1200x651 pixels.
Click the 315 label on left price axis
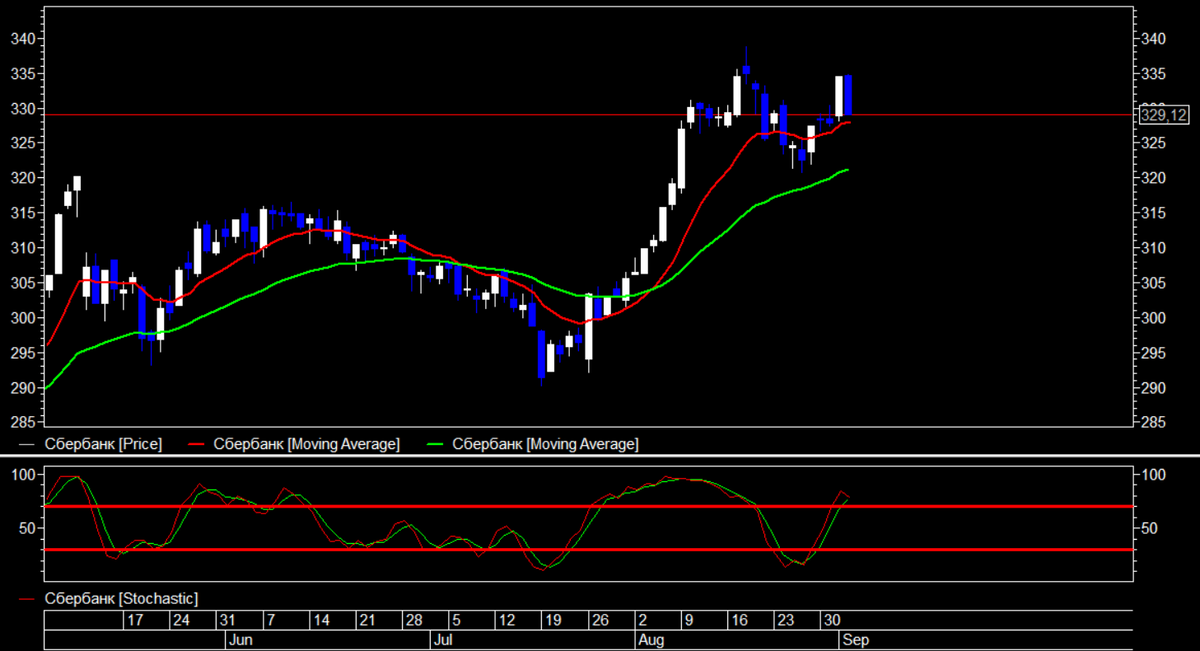click(23, 214)
